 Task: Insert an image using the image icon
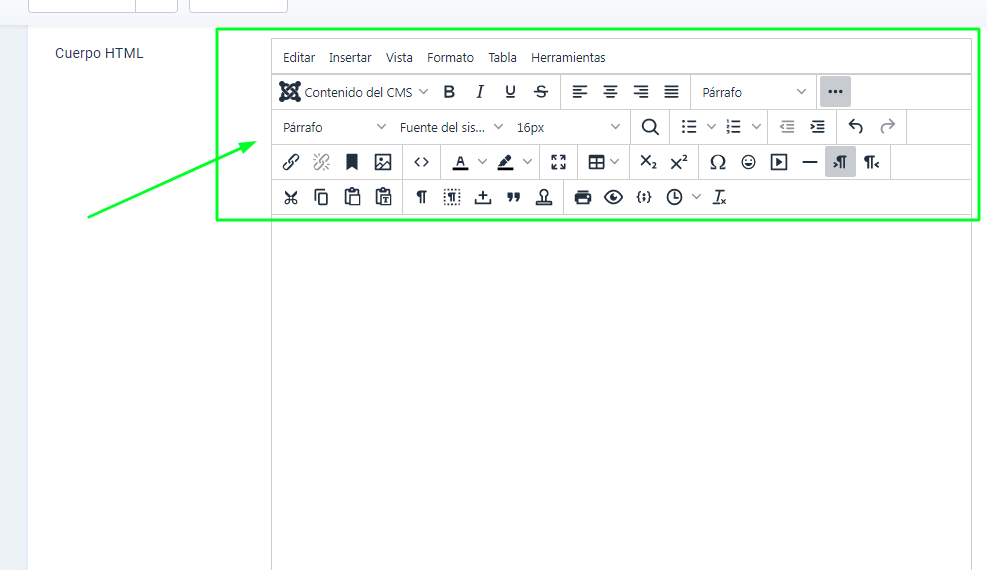[383, 162]
